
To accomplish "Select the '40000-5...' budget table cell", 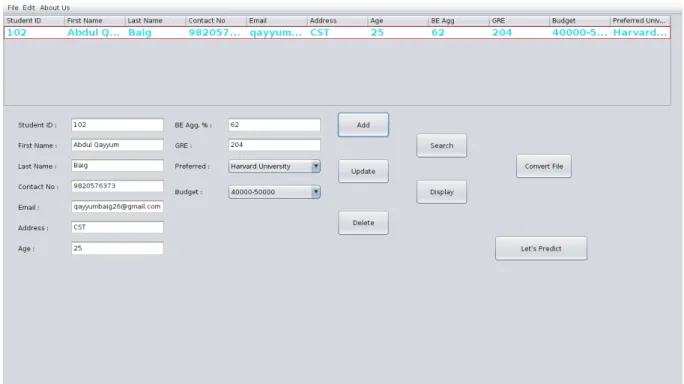I will [x=580, y=33].
